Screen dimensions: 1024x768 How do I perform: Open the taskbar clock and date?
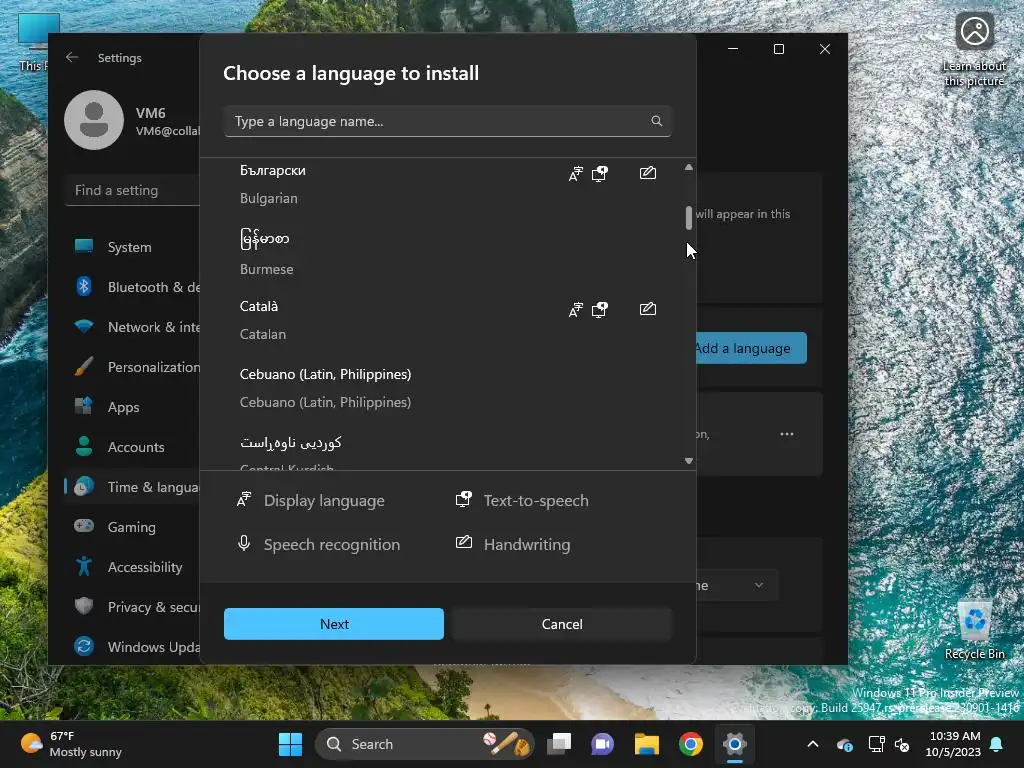[953, 744]
